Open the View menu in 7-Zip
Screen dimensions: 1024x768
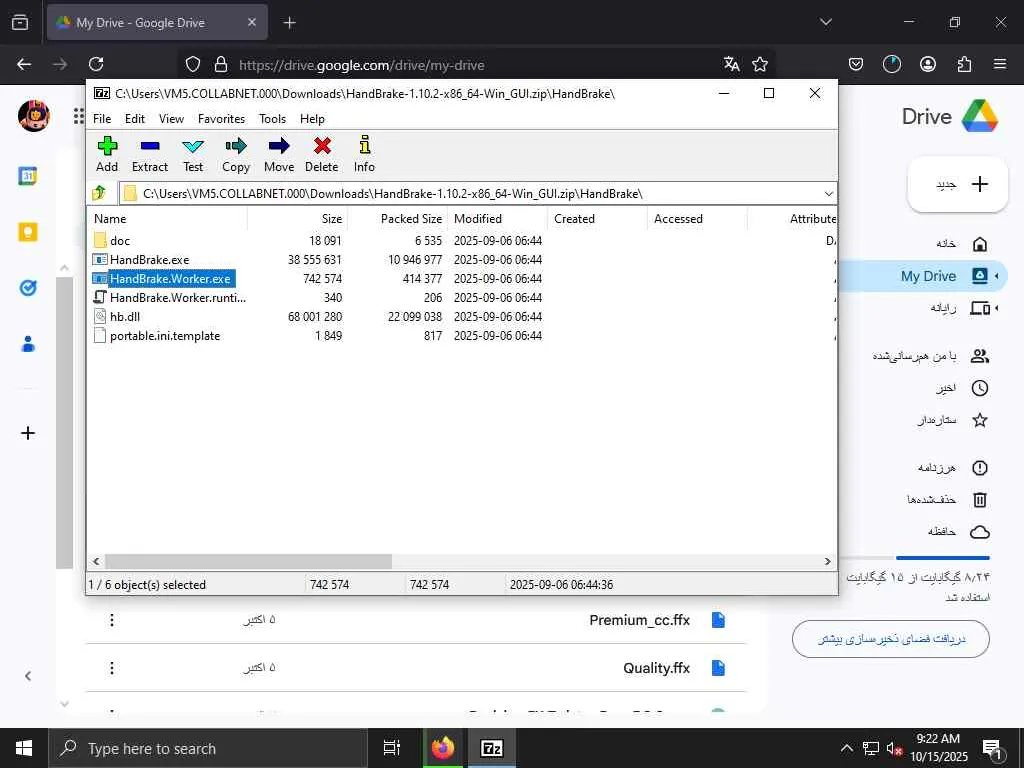coord(171,119)
